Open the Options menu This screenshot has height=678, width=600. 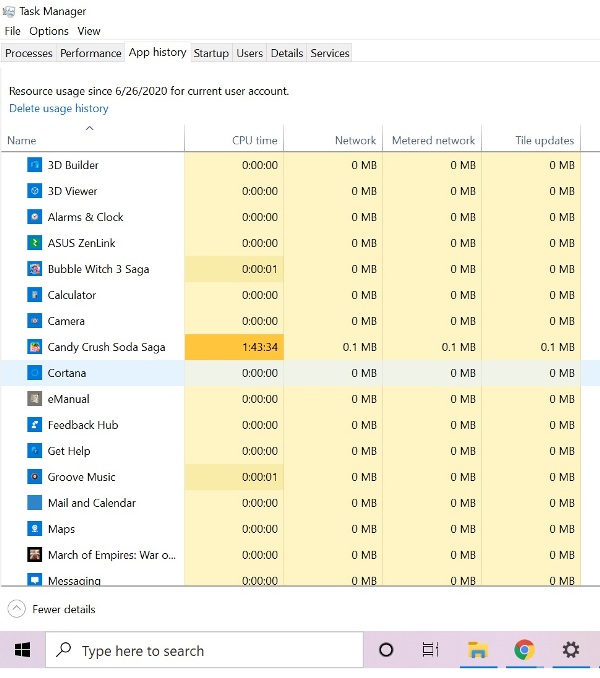pos(49,31)
